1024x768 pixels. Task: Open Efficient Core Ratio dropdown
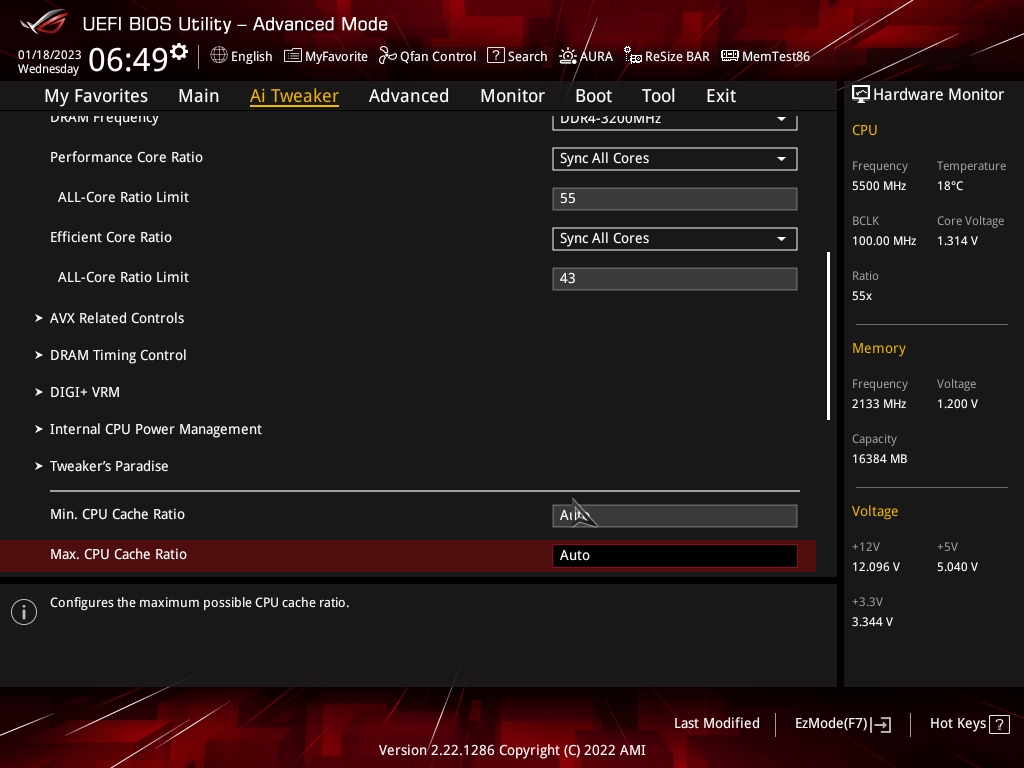point(675,239)
